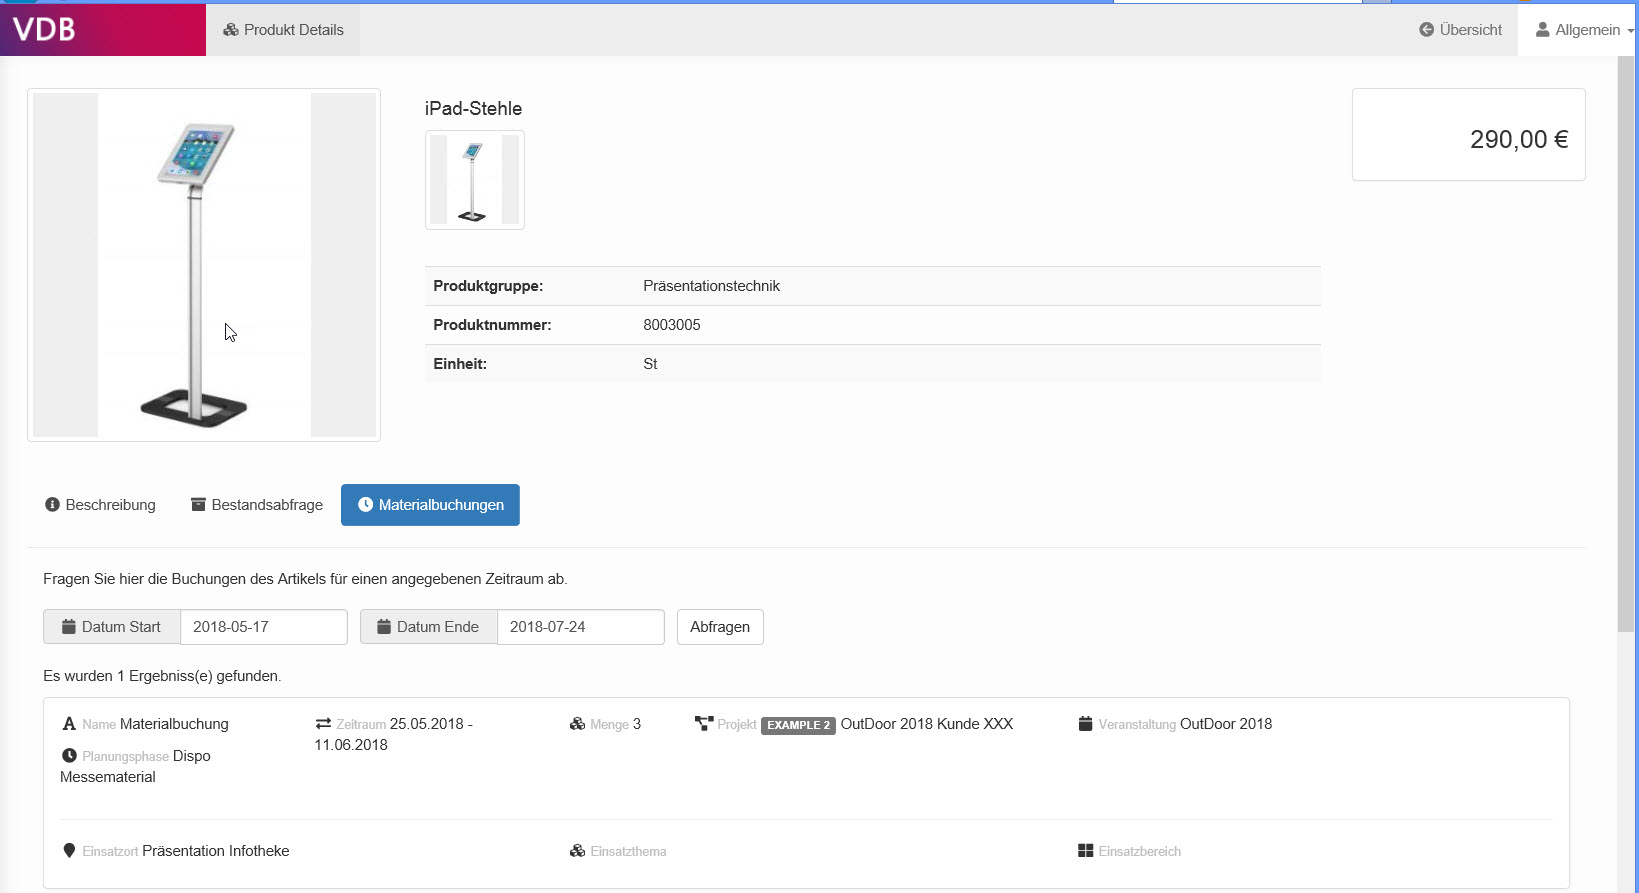Click the archive box icon on Bestandsabfrage
This screenshot has height=893, width=1639.
tap(198, 505)
